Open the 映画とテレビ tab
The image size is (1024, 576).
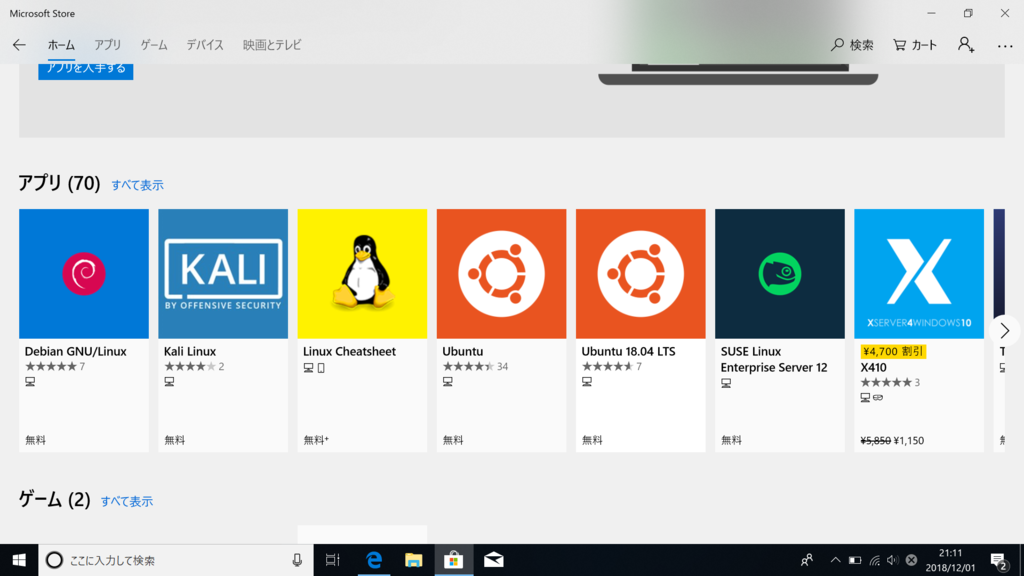272,45
